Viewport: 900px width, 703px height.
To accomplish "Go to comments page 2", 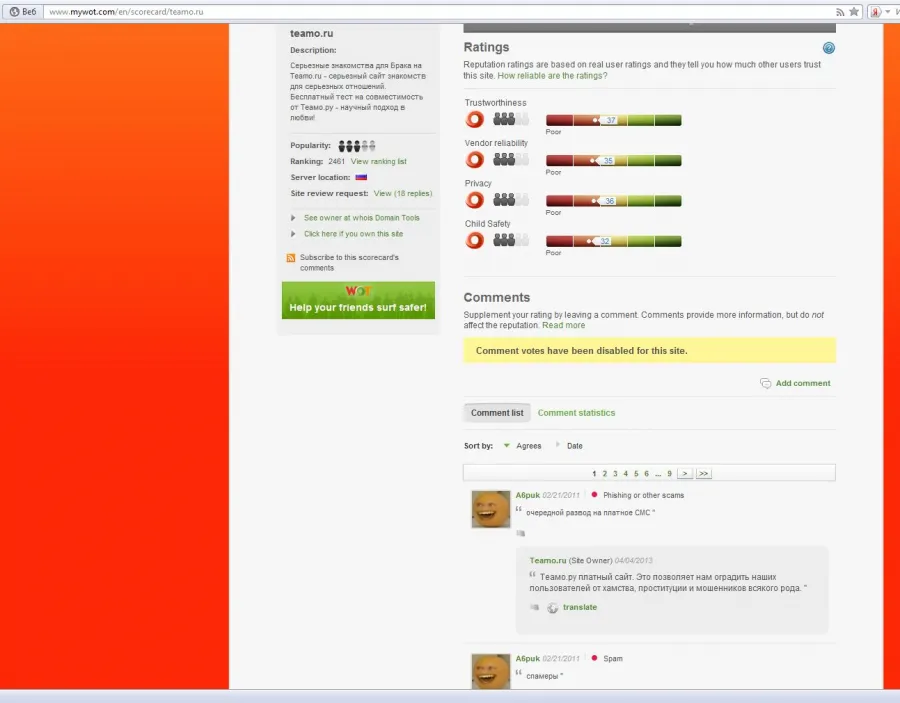I will pyautogui.click(x=604, y=473).
